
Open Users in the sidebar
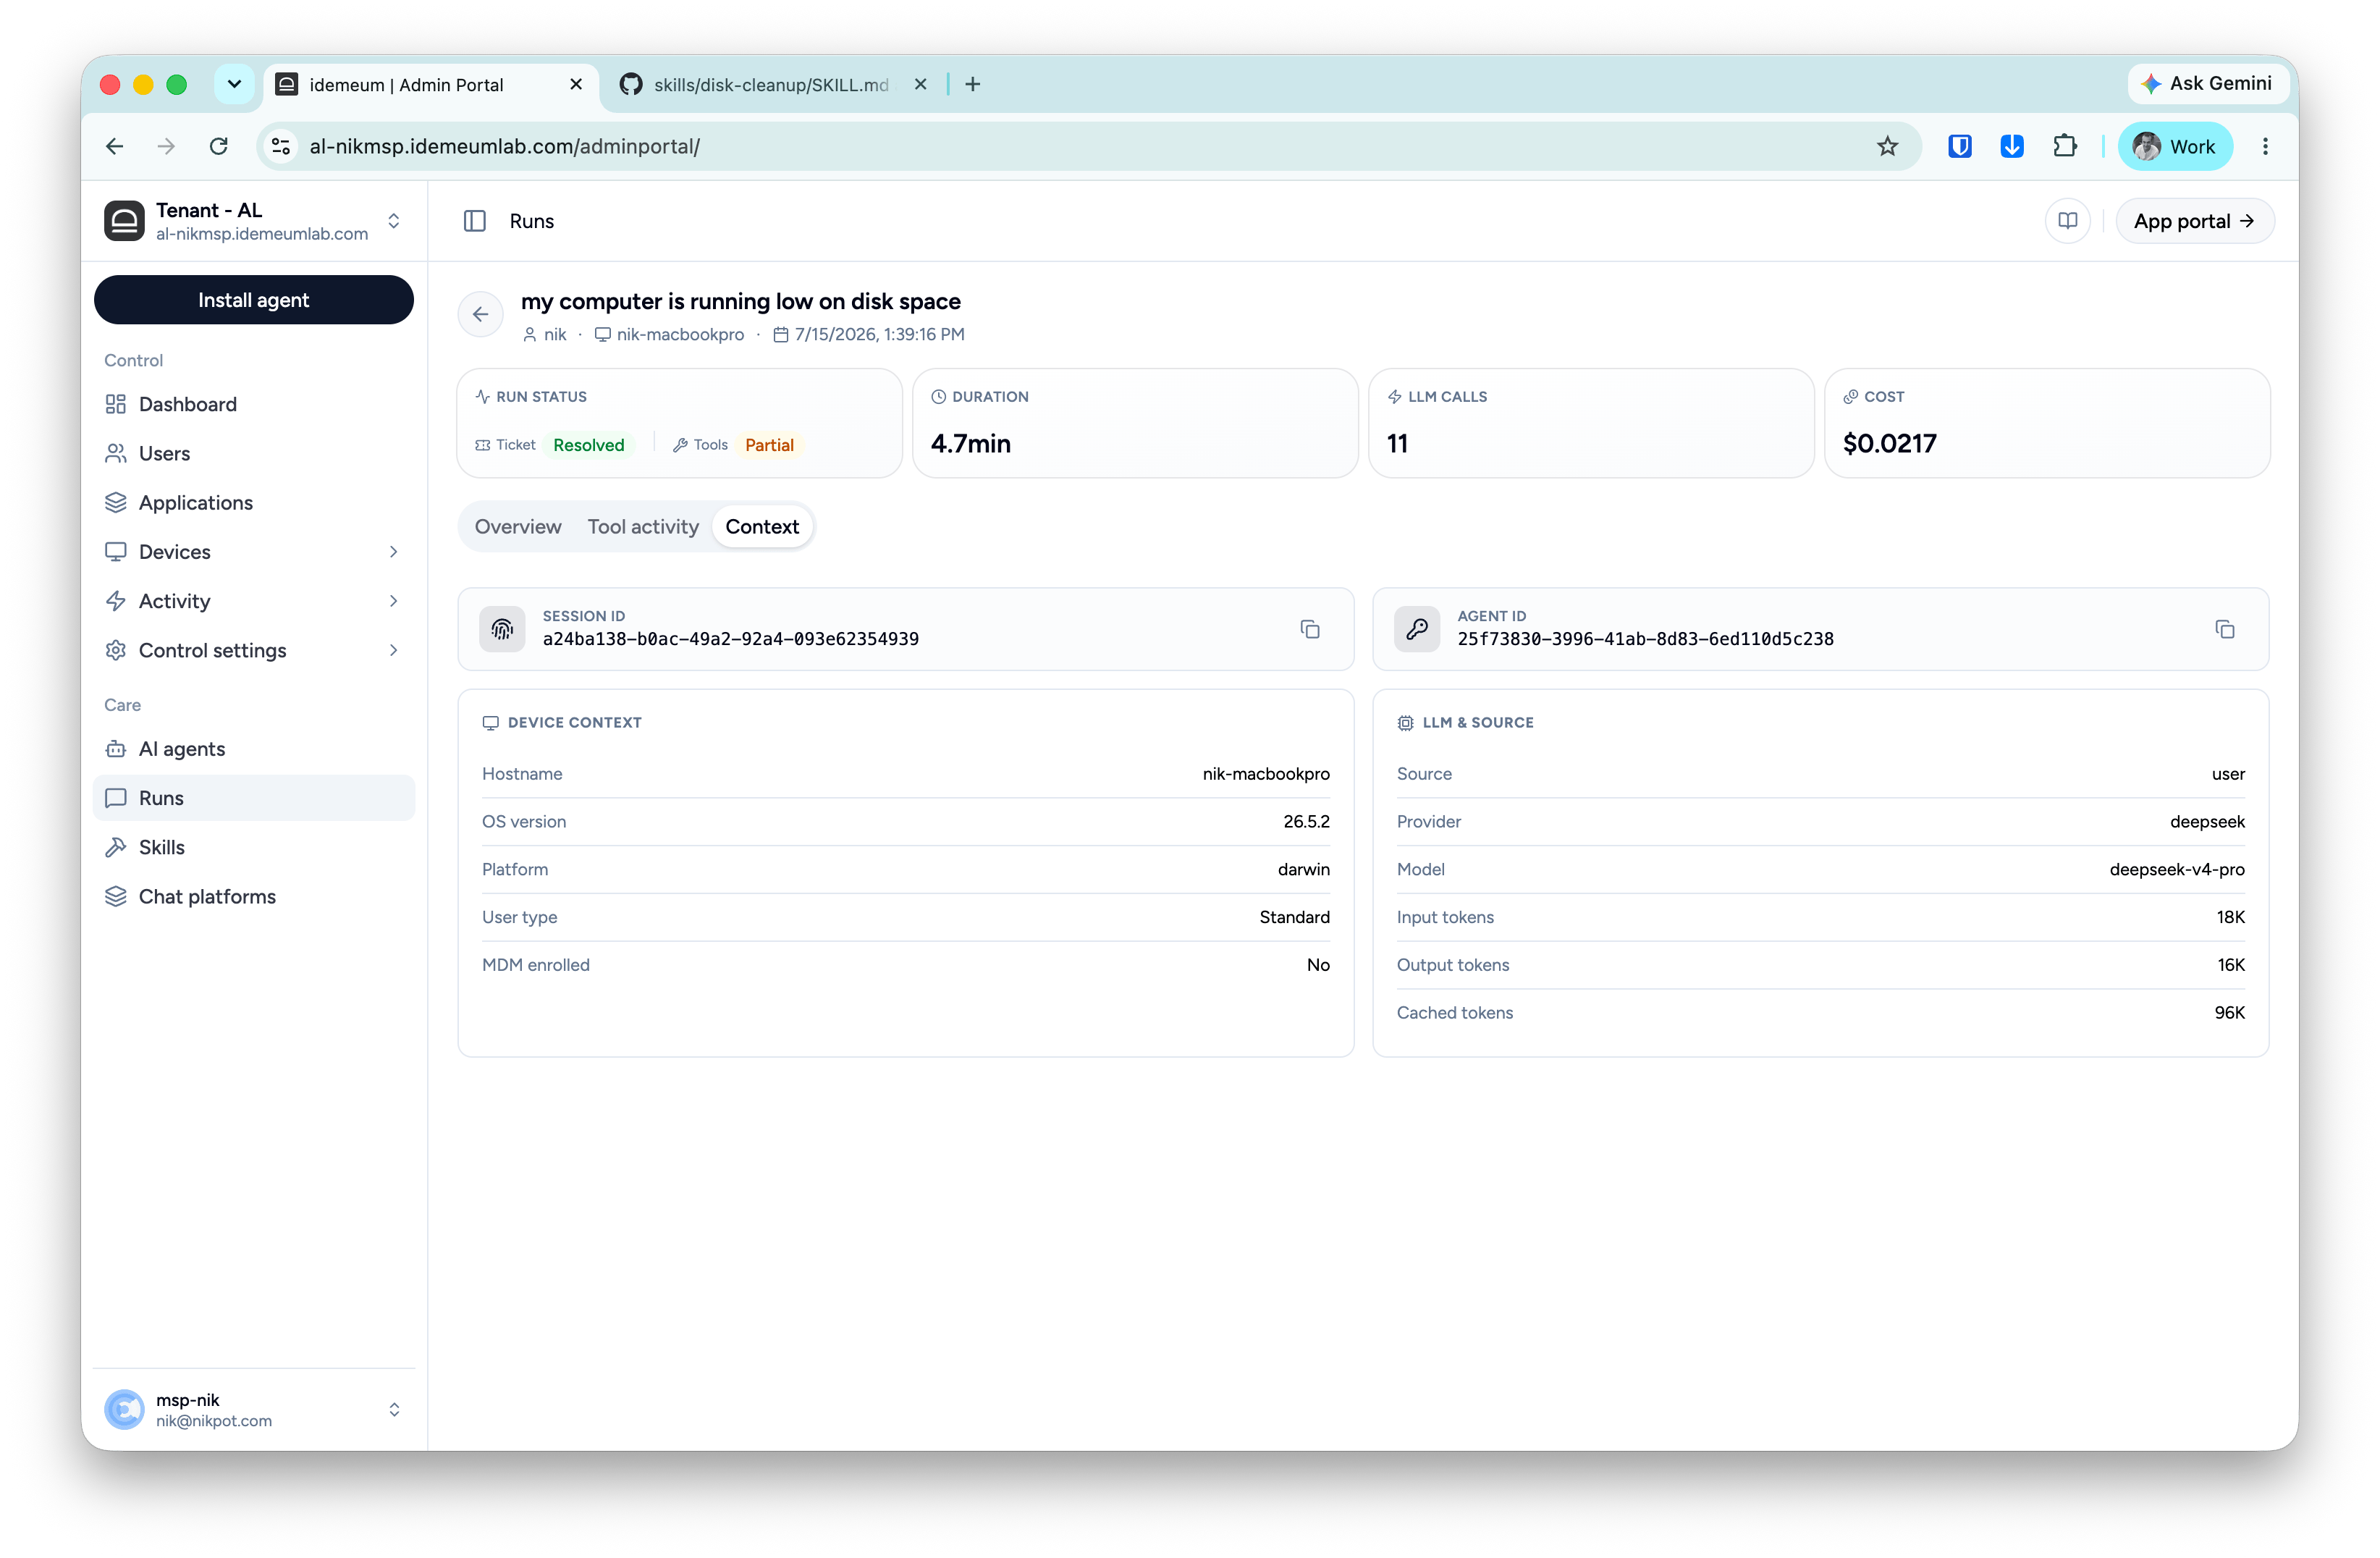254,453
